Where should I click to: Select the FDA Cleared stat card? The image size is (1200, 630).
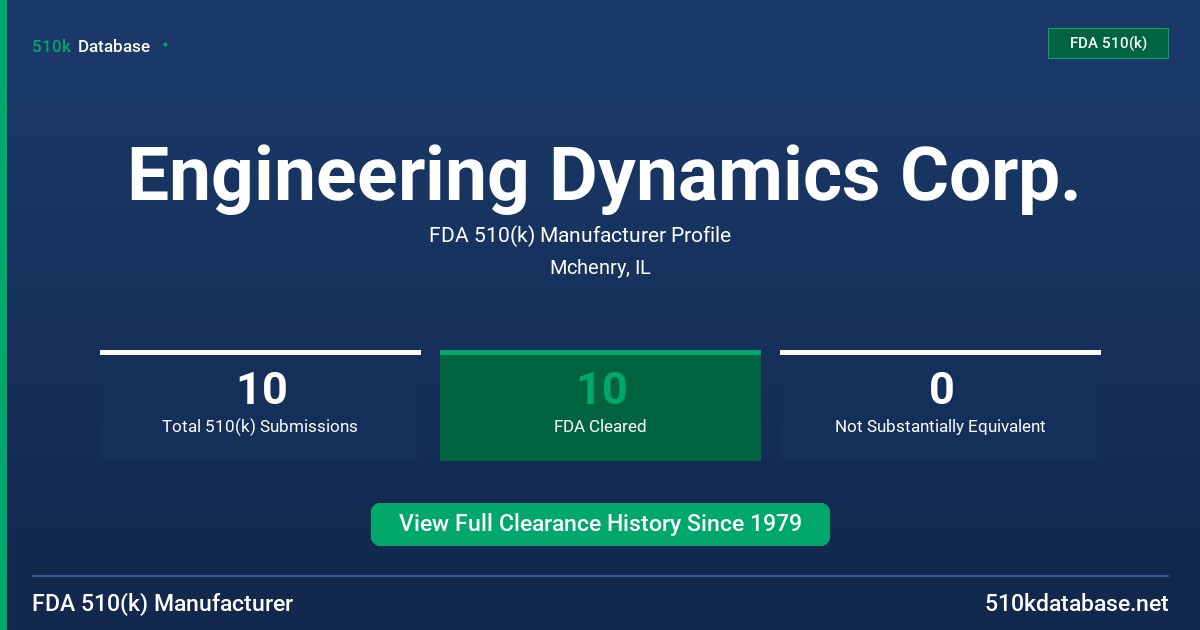600,405
